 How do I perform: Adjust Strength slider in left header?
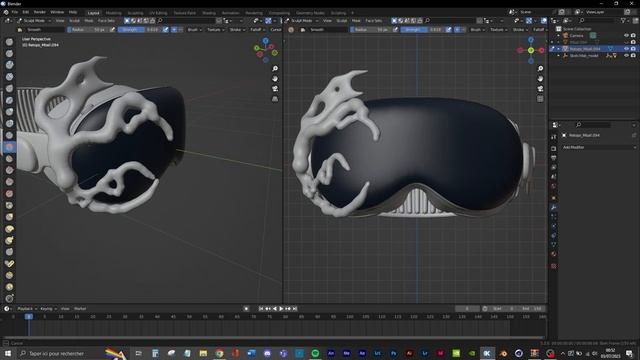pos(140,30)
